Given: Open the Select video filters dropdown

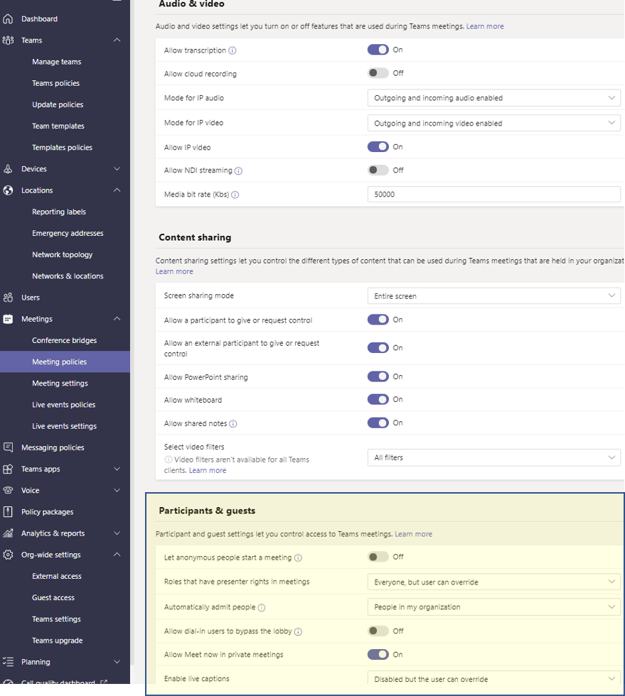Looking at the screenshot, I should click(x=494, y=458).
